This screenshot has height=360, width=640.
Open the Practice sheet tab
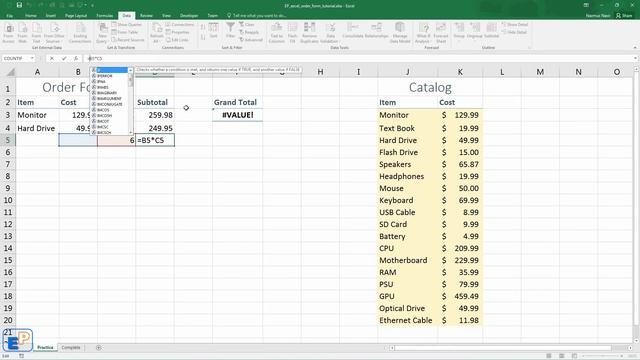45,348
